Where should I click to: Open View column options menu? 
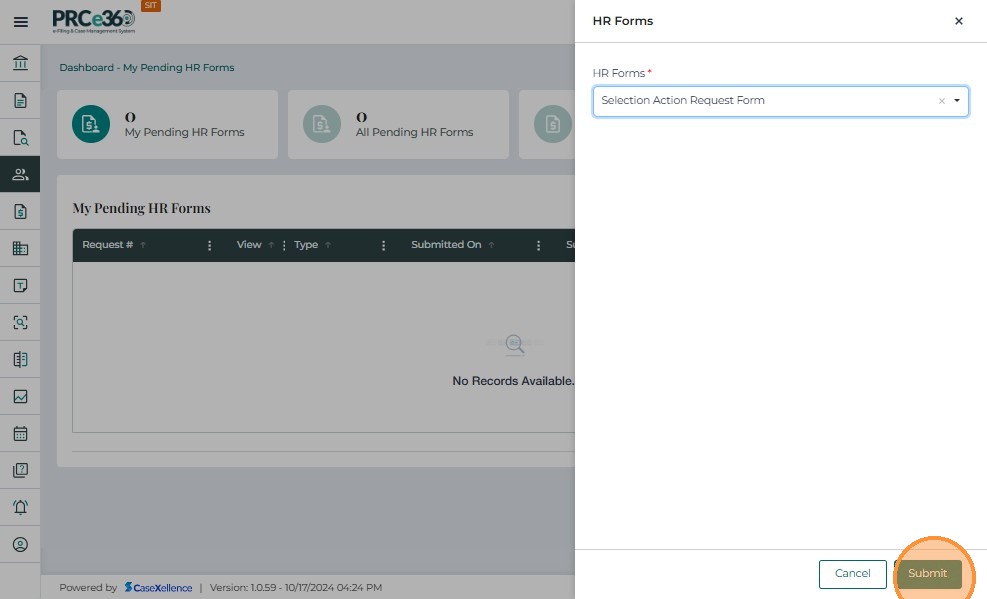point(284,245)
